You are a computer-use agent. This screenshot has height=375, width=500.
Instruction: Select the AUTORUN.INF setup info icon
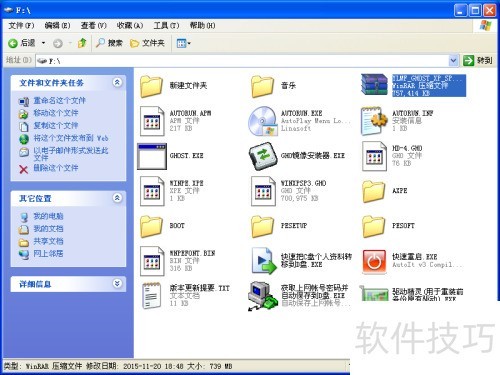click(x=374, y=121)
